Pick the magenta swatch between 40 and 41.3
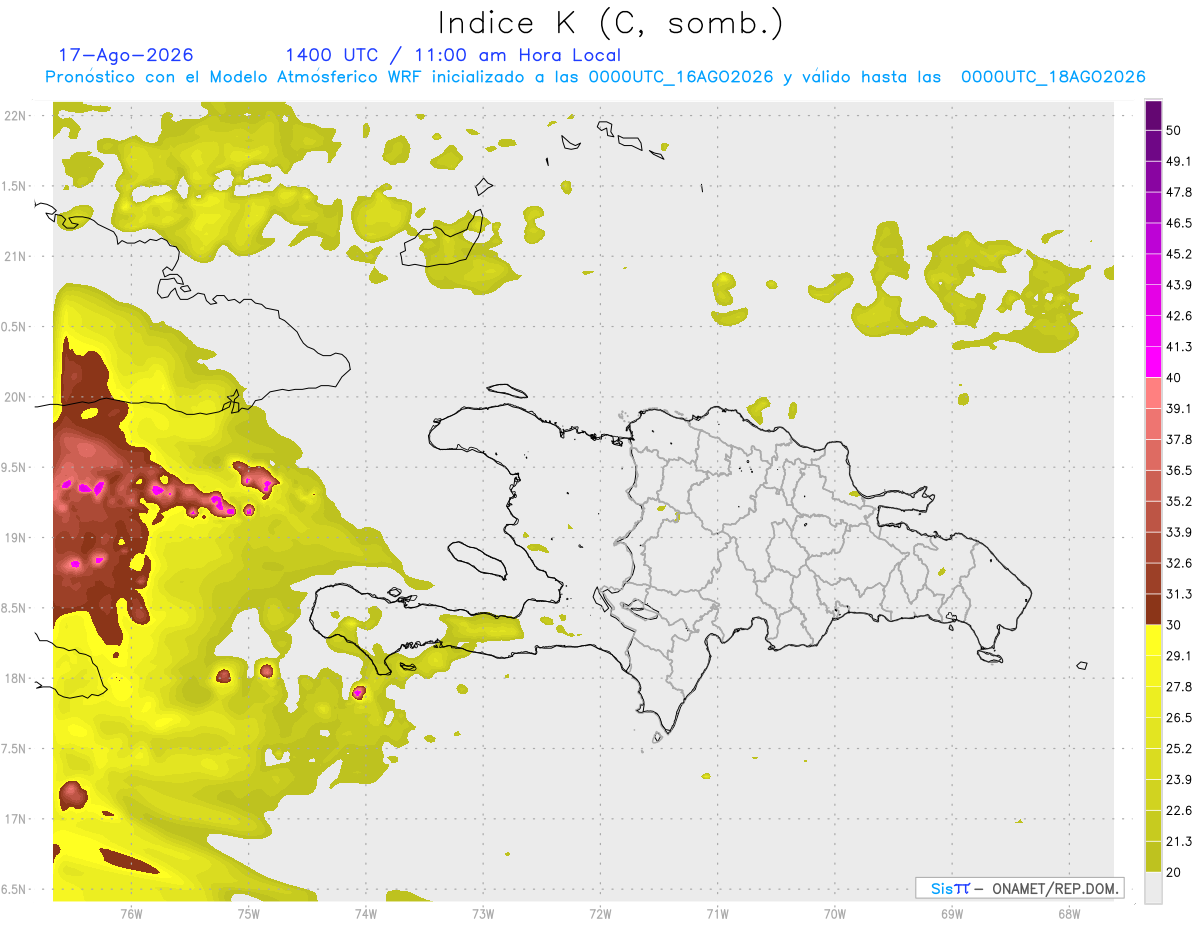This screenshot has height=927, width=1200. (x=1154, y=363)
